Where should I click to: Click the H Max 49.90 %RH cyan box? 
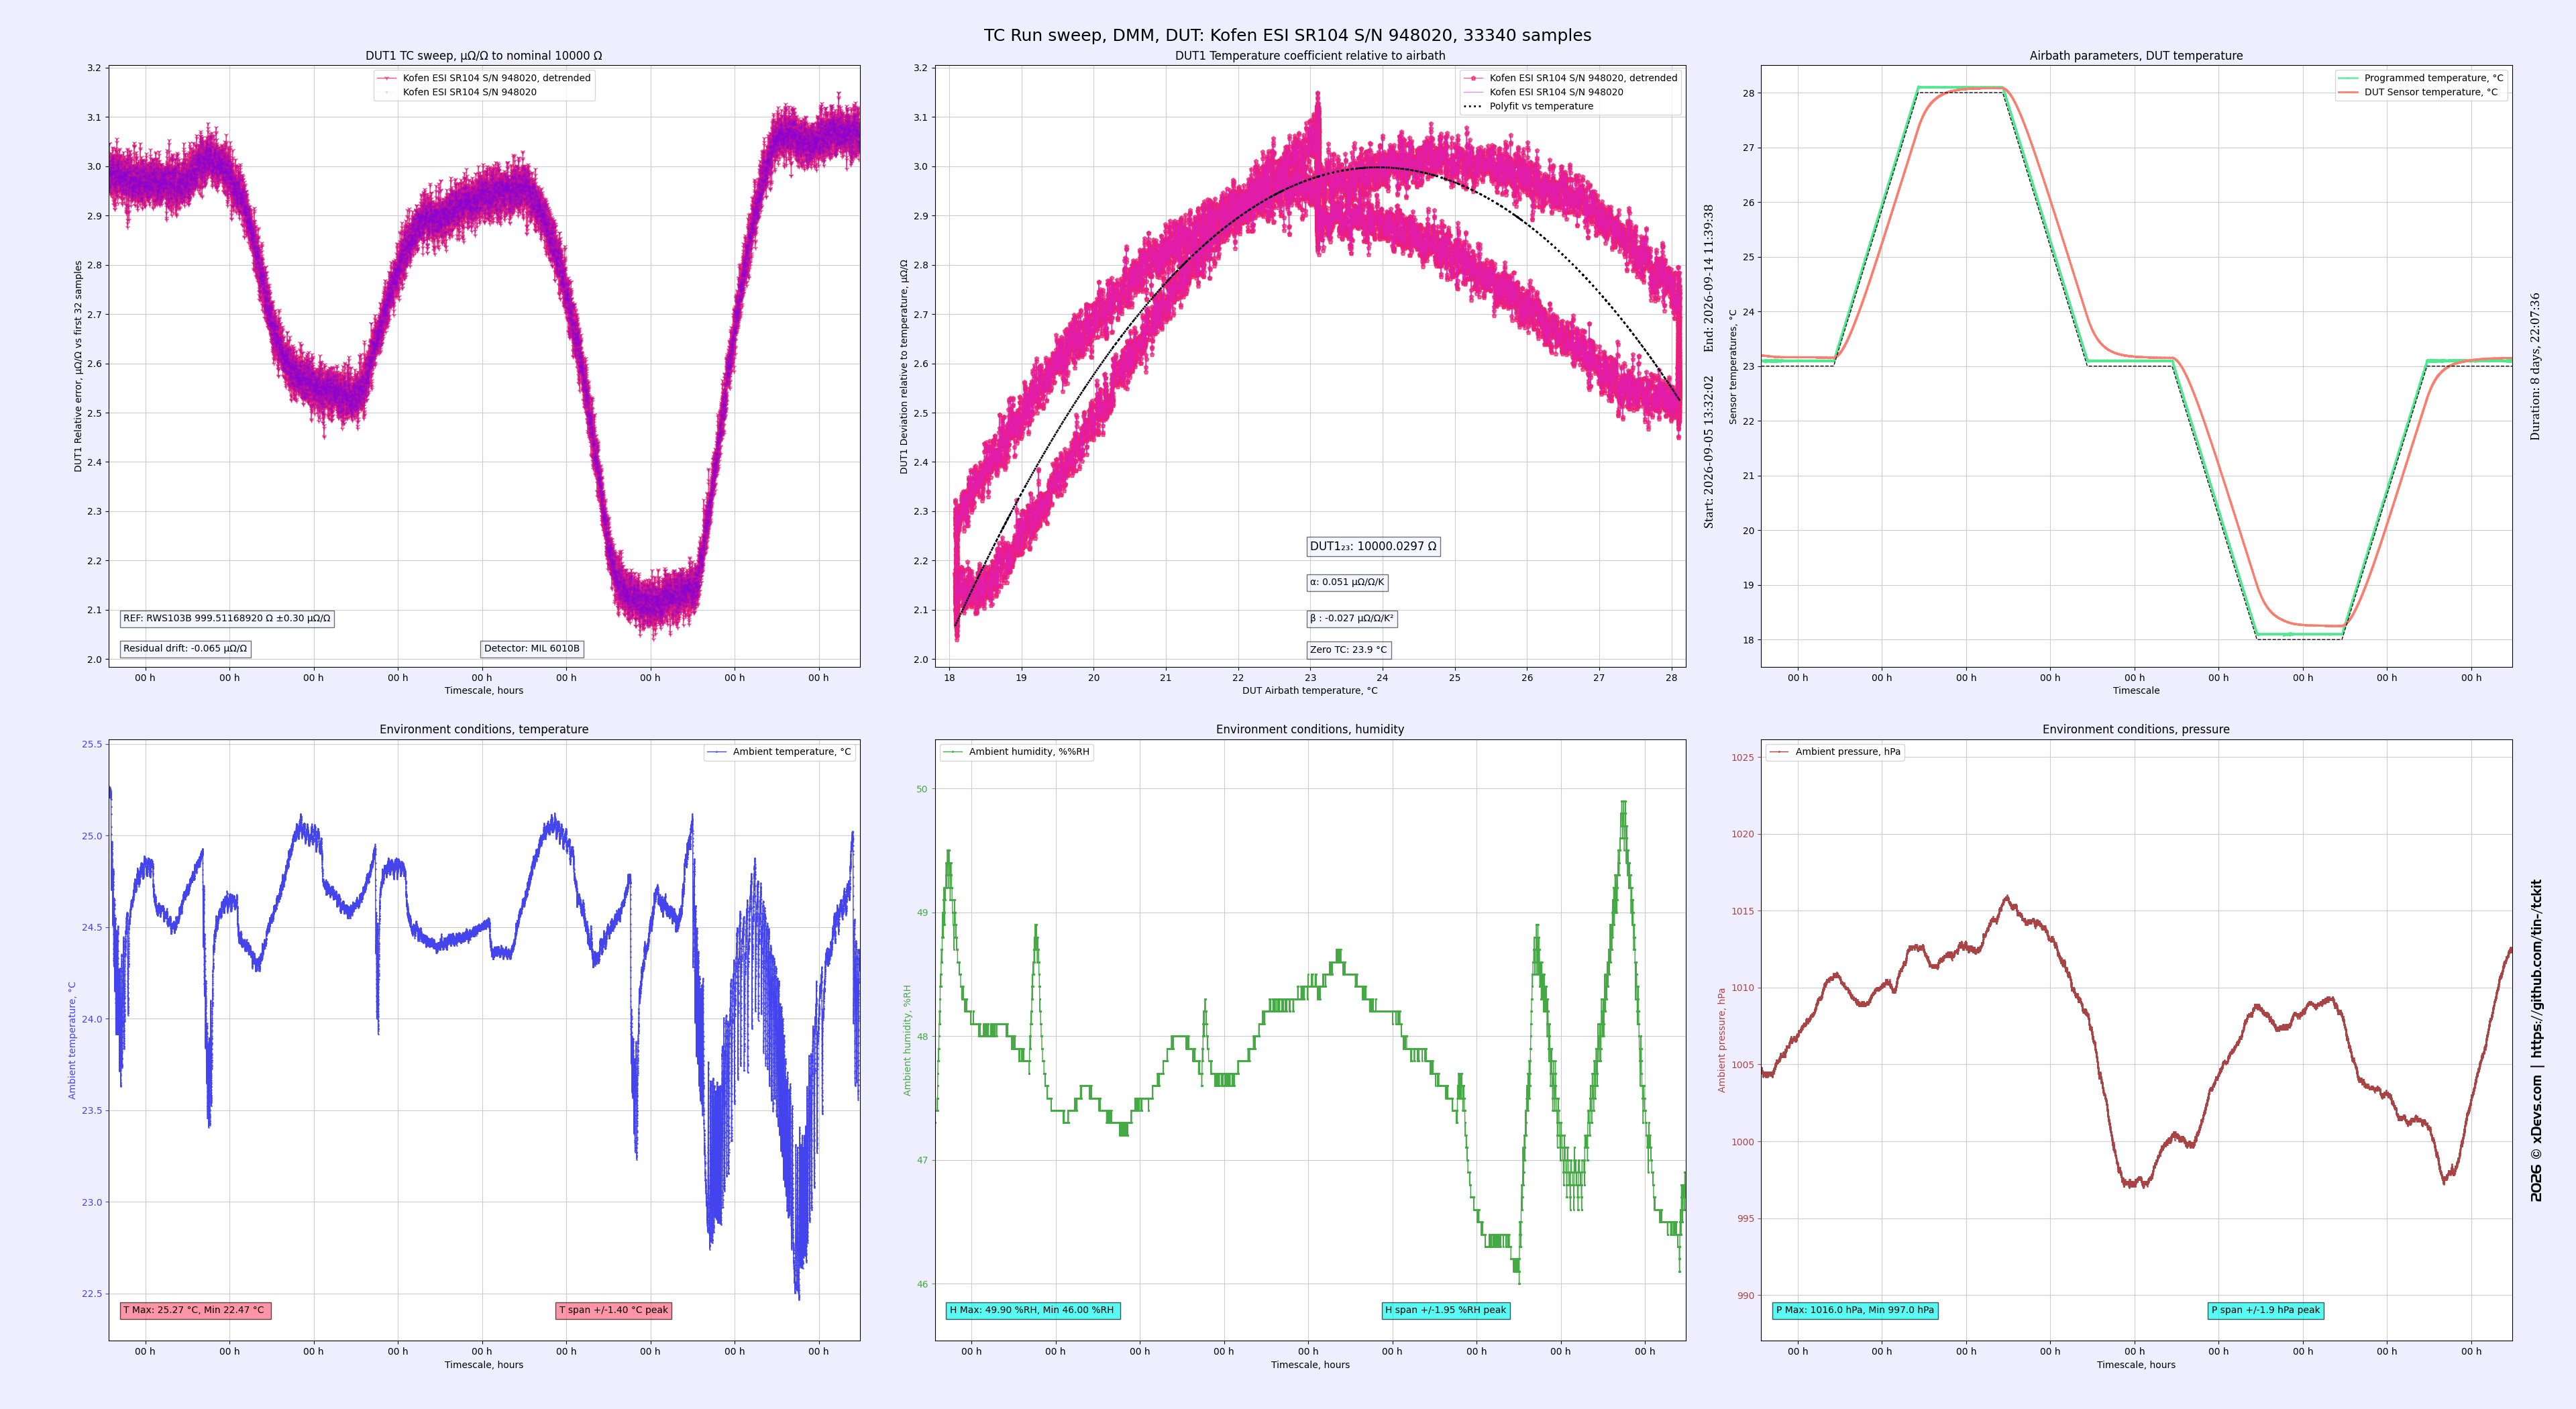[x=1032, y=1310]
